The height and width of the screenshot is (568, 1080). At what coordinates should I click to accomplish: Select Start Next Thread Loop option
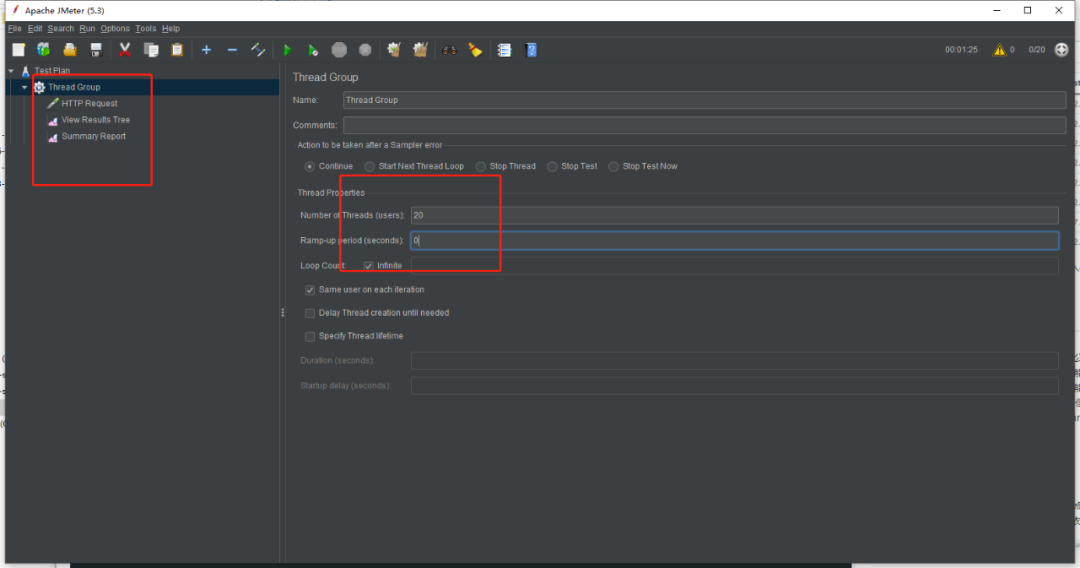pos(370,167)
